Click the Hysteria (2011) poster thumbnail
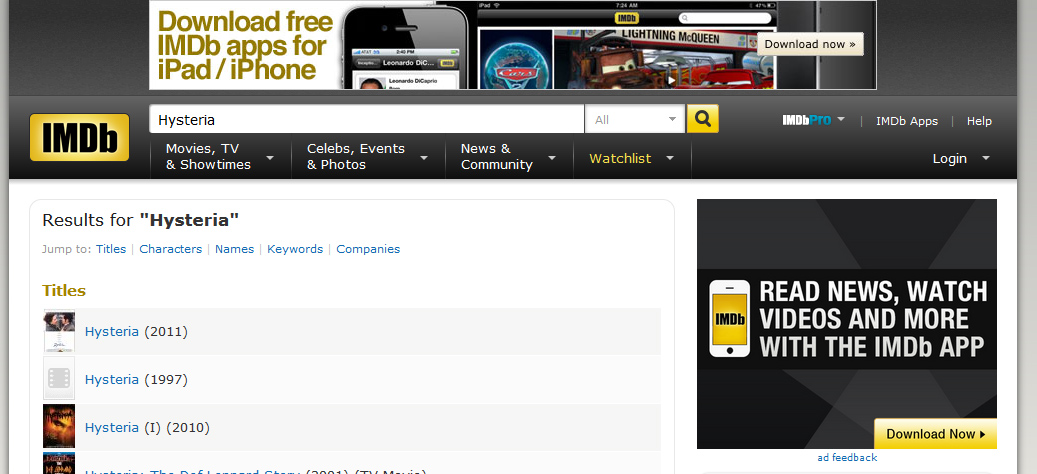This screenshot has height=474, width=1037. tap(59, 331)
